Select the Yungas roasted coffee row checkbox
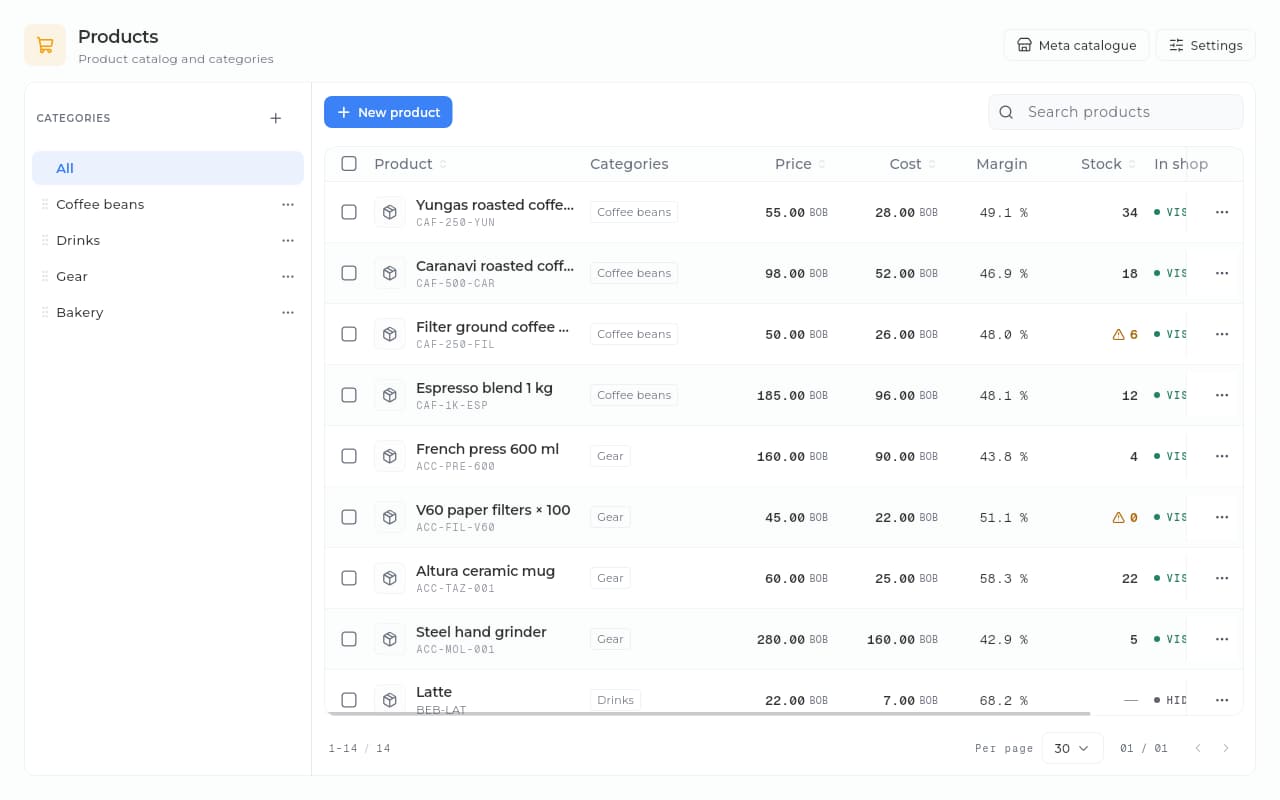 point(349,212)
